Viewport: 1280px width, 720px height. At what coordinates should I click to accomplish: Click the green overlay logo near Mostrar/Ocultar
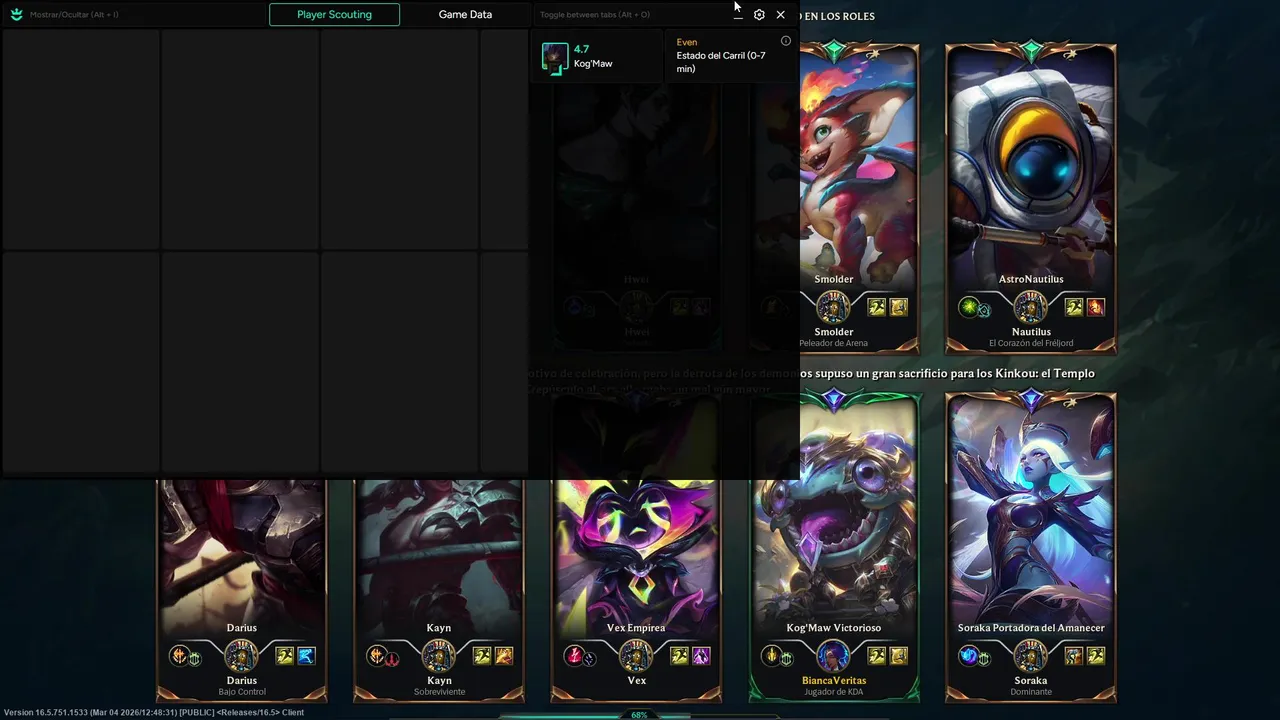(x=16, y=14)
